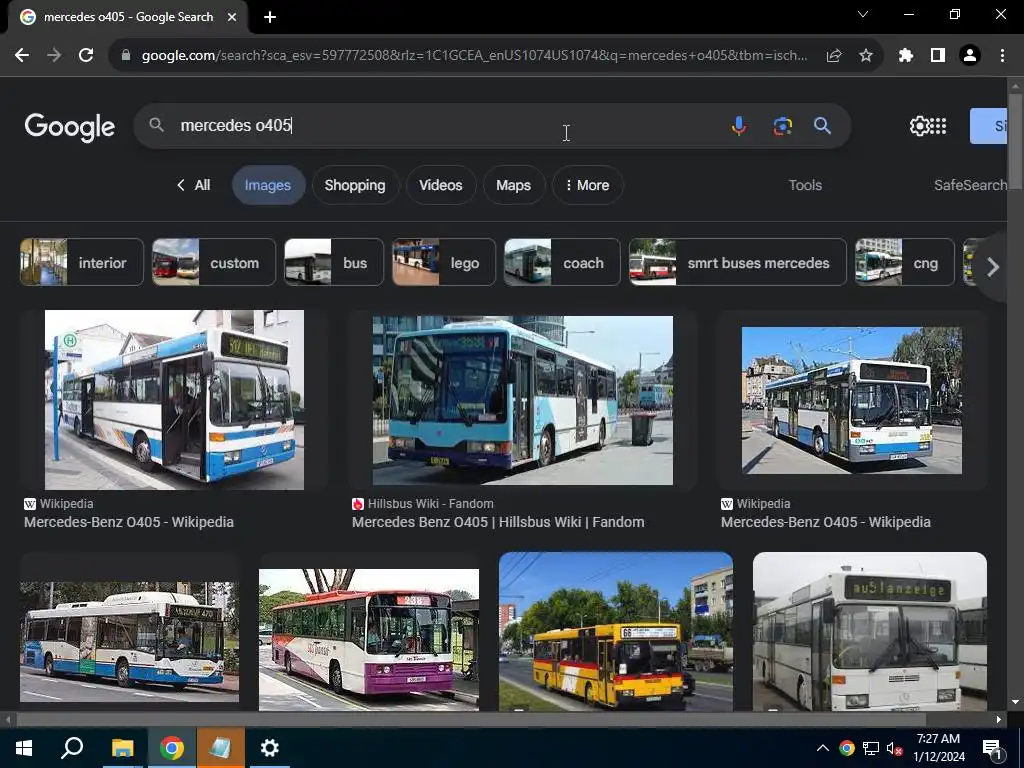Search by image with Google Lens
This screenshot has width=1024, height=768.
click(x=782, y=125)
